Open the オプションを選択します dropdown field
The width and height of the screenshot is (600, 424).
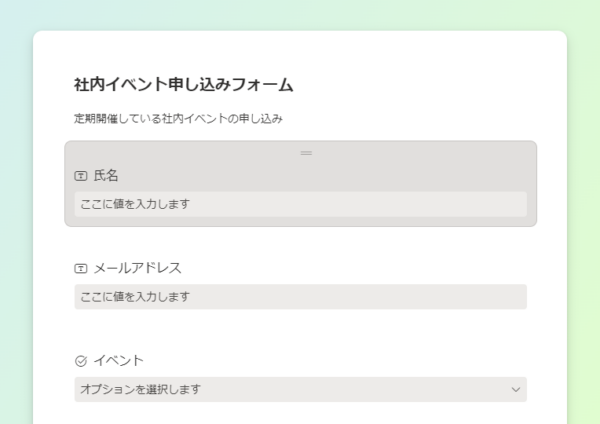click(x=300, y=390)
